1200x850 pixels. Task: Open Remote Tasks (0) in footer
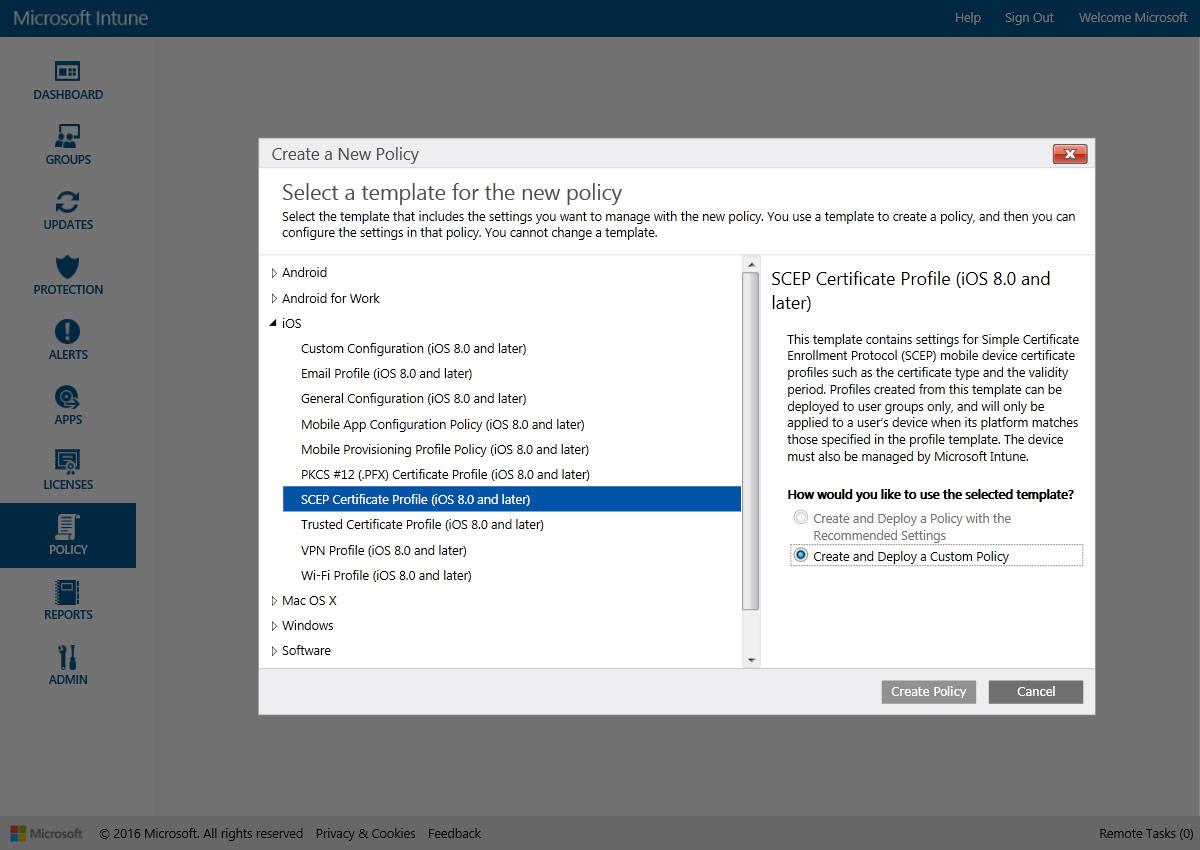coord(1146,833)
